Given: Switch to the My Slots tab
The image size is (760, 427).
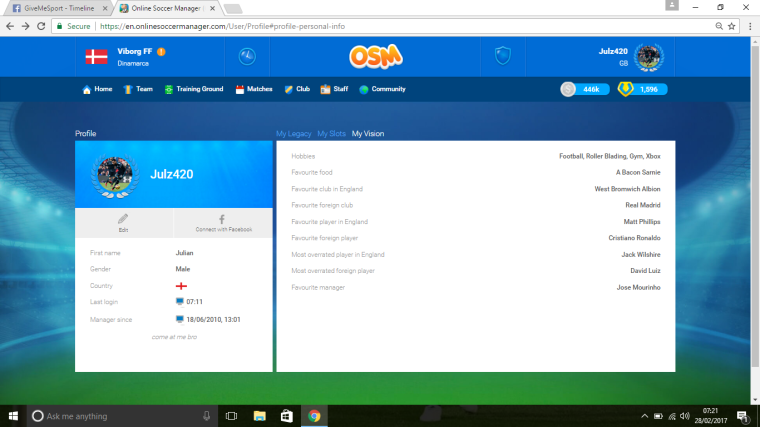Looking at the screenshot, I should (x=332, y=134).
